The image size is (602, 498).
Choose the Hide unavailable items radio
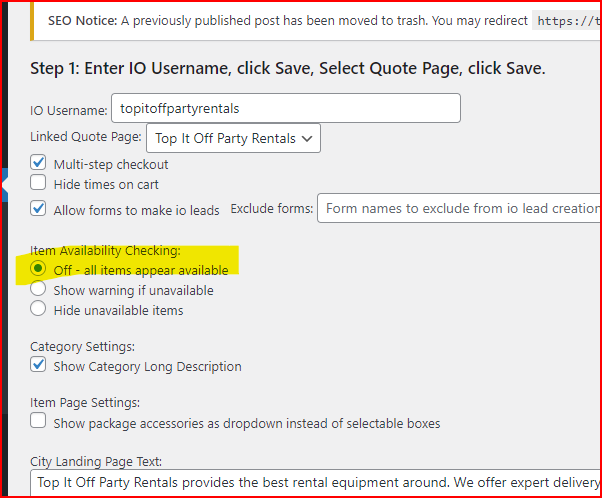pyautogui.click(x=38, y=310)
